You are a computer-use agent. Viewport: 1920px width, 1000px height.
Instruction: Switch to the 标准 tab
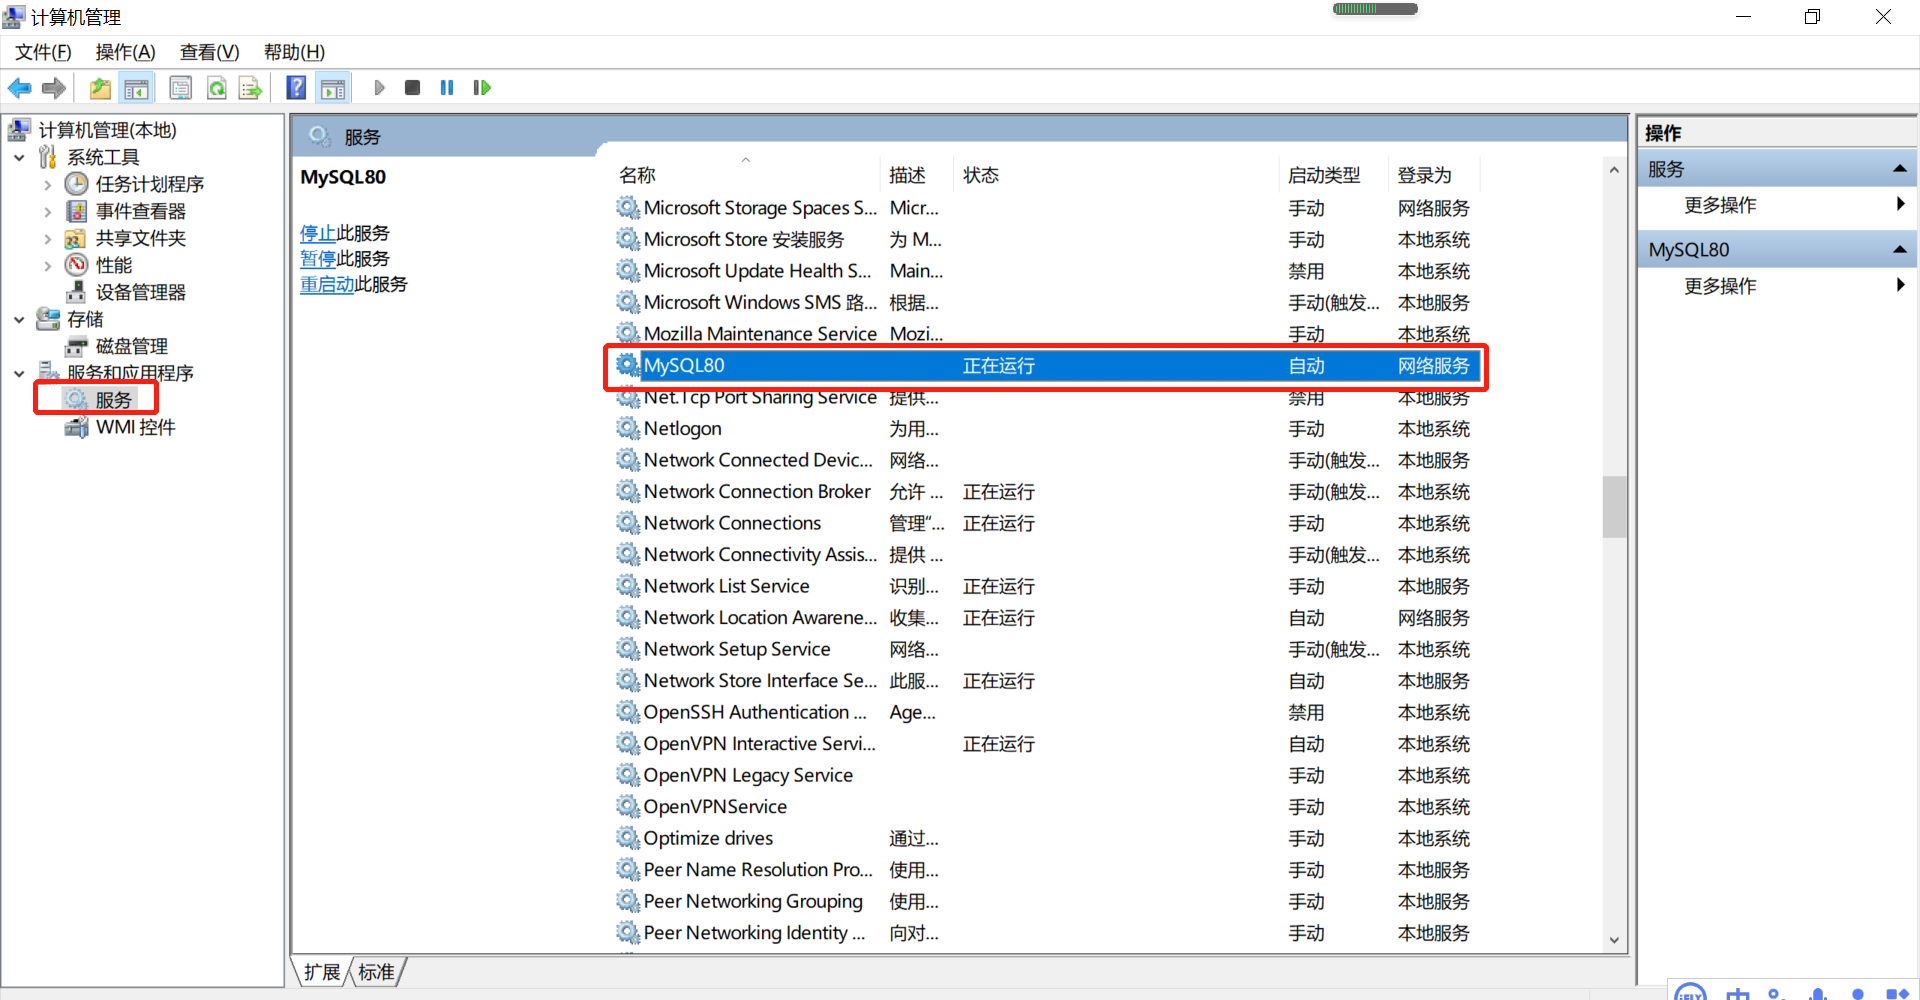pos(376,972)
